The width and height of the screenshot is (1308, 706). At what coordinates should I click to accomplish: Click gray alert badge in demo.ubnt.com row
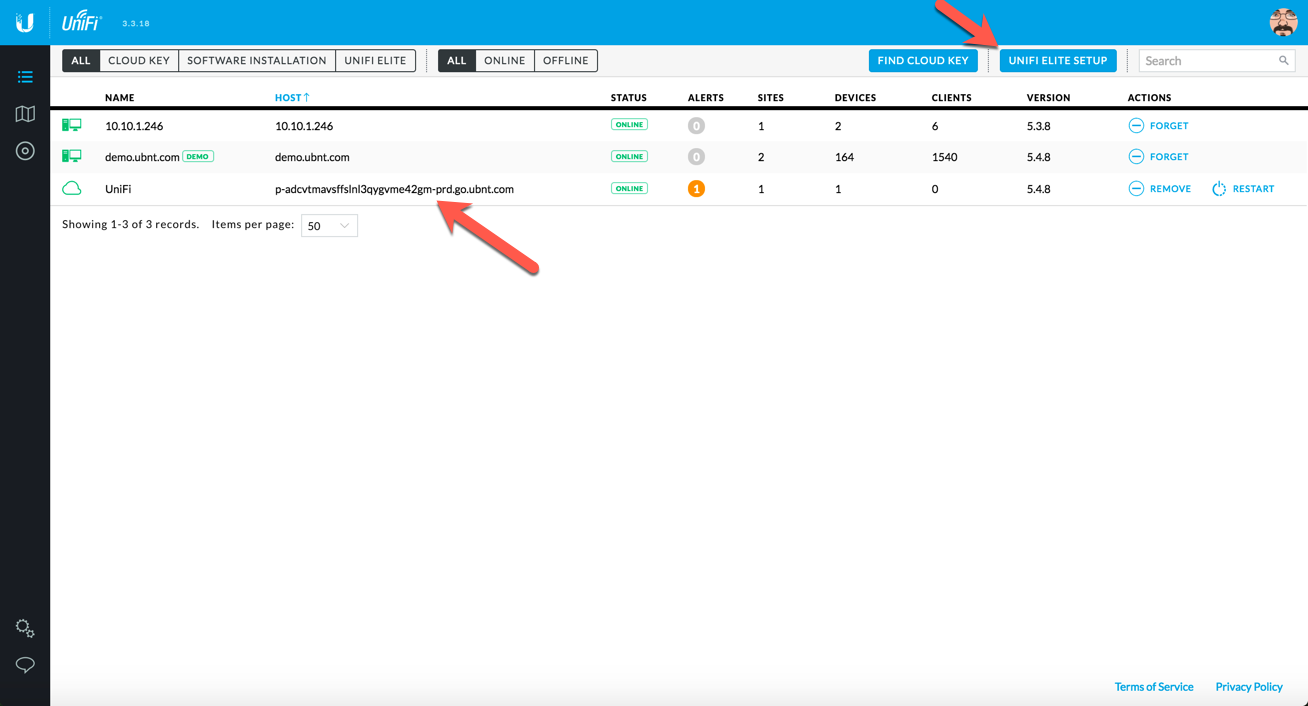697,157
